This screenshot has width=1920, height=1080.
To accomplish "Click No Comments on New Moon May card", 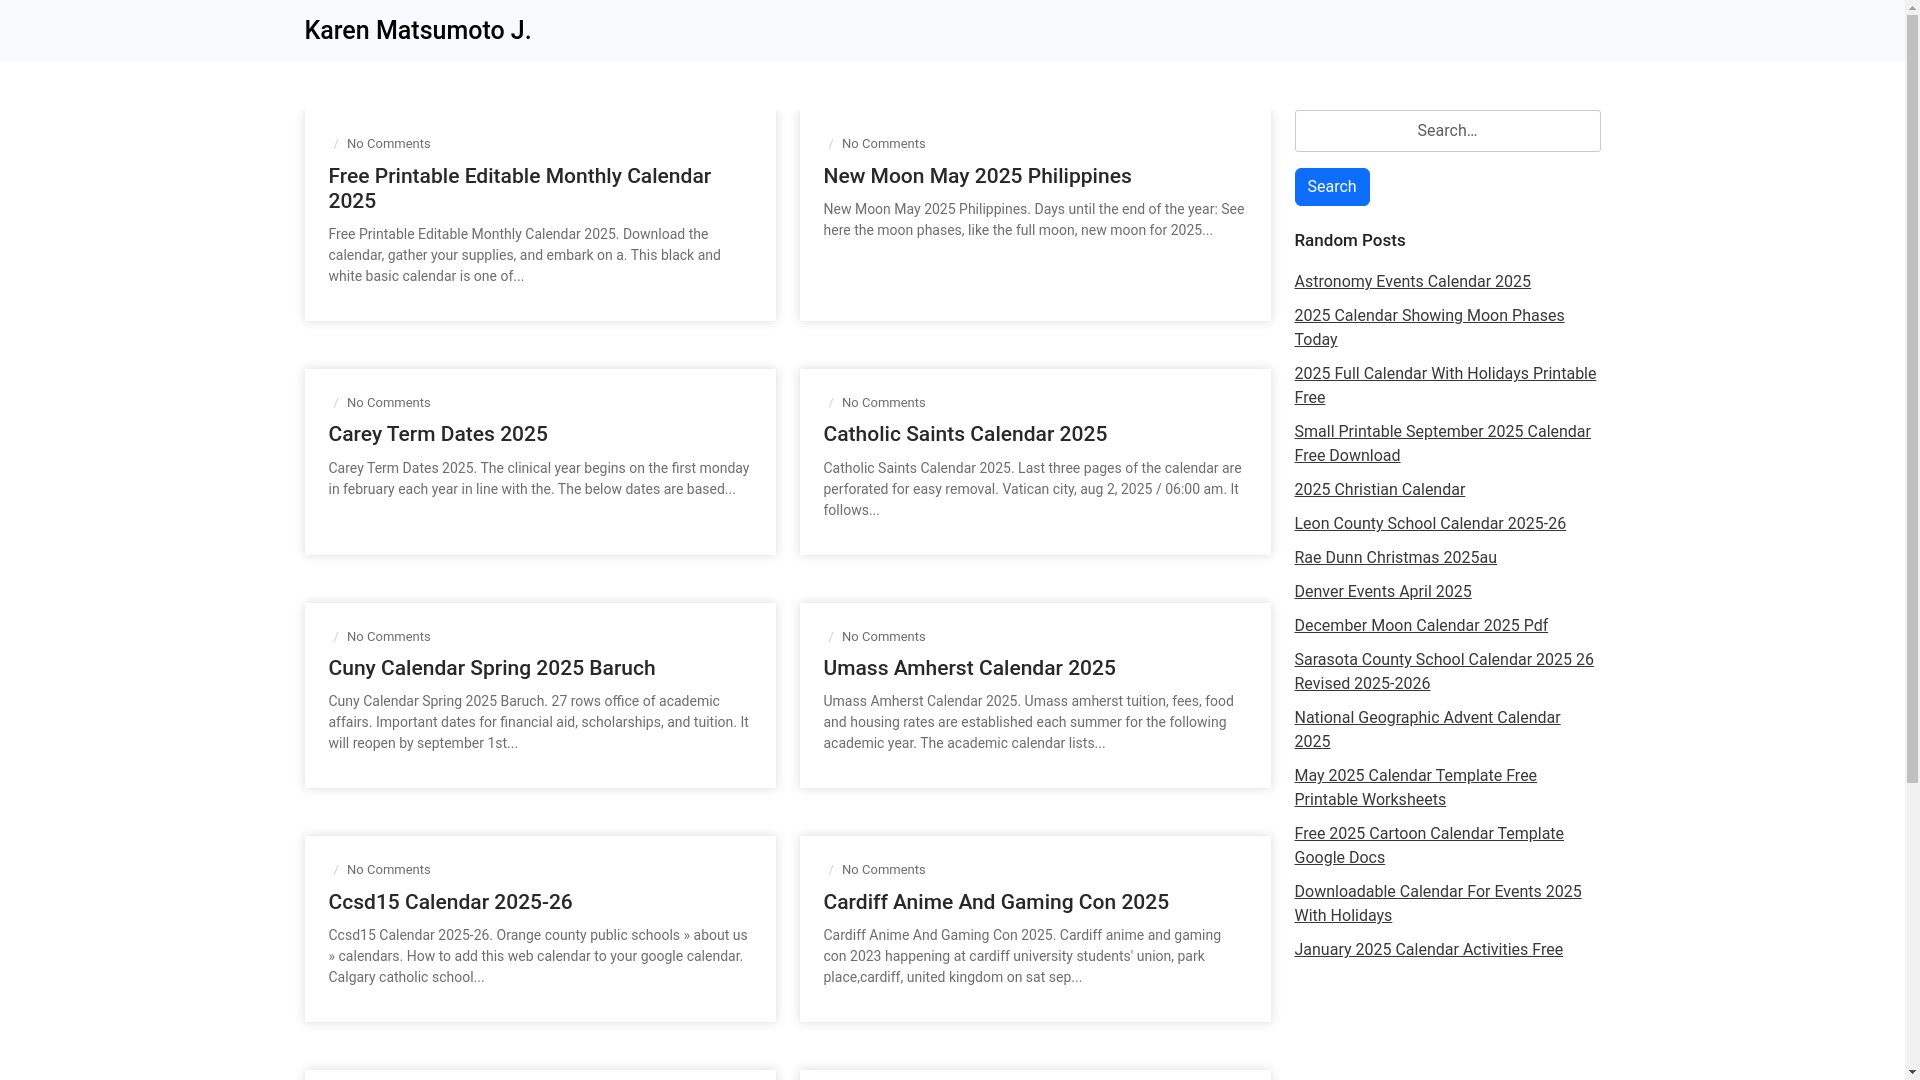I will [x=883, y=144].
